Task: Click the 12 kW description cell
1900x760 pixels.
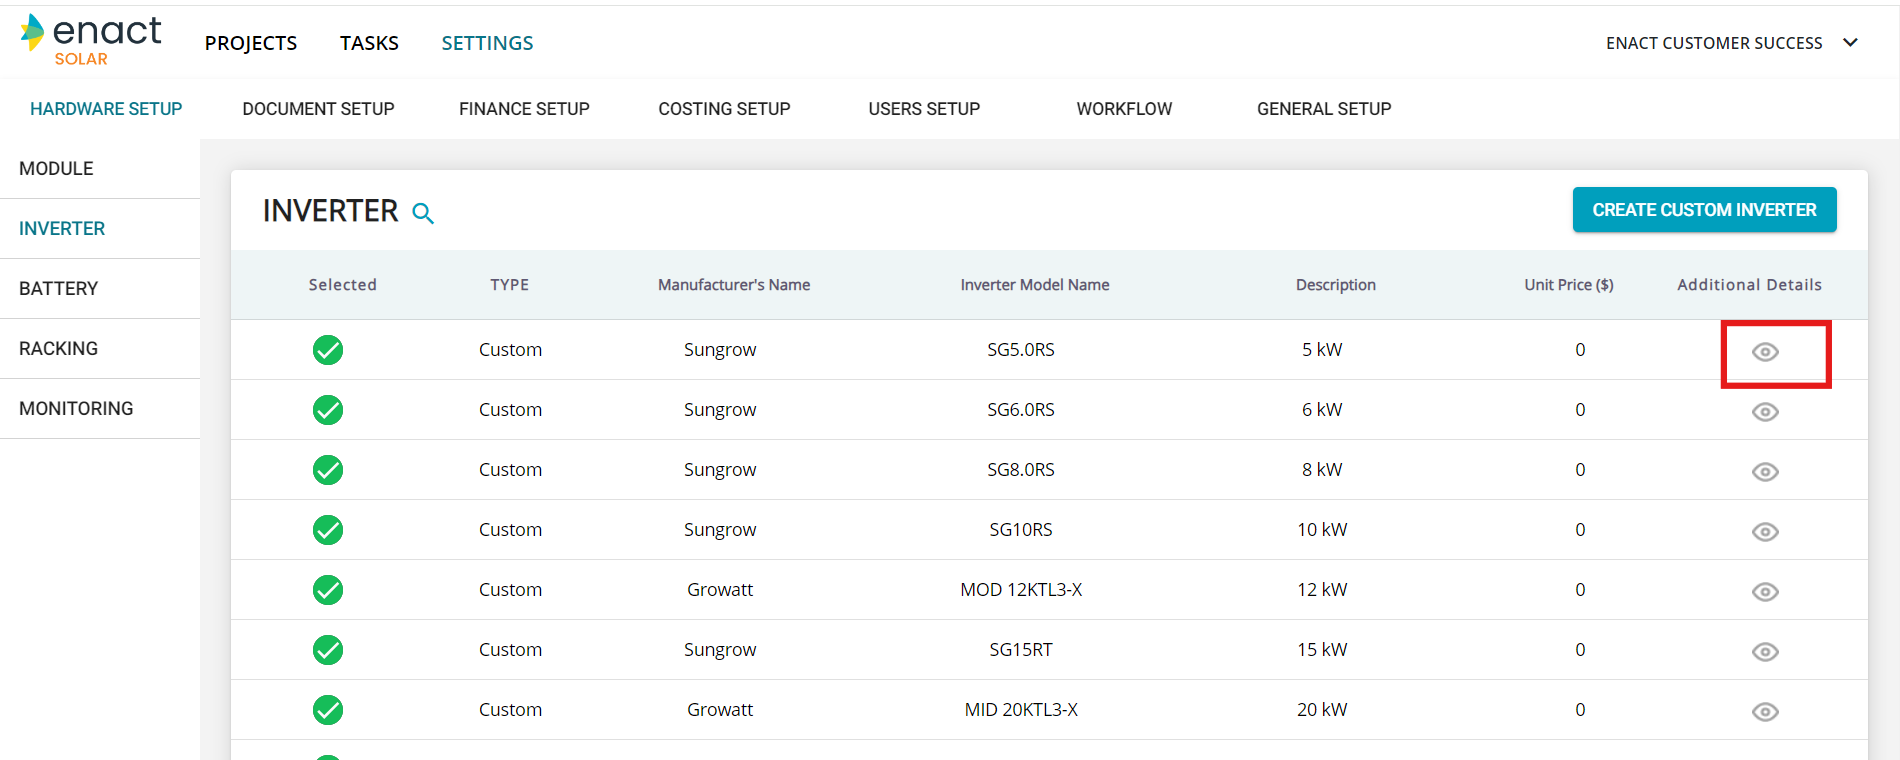Action: tap(1322, 590)
